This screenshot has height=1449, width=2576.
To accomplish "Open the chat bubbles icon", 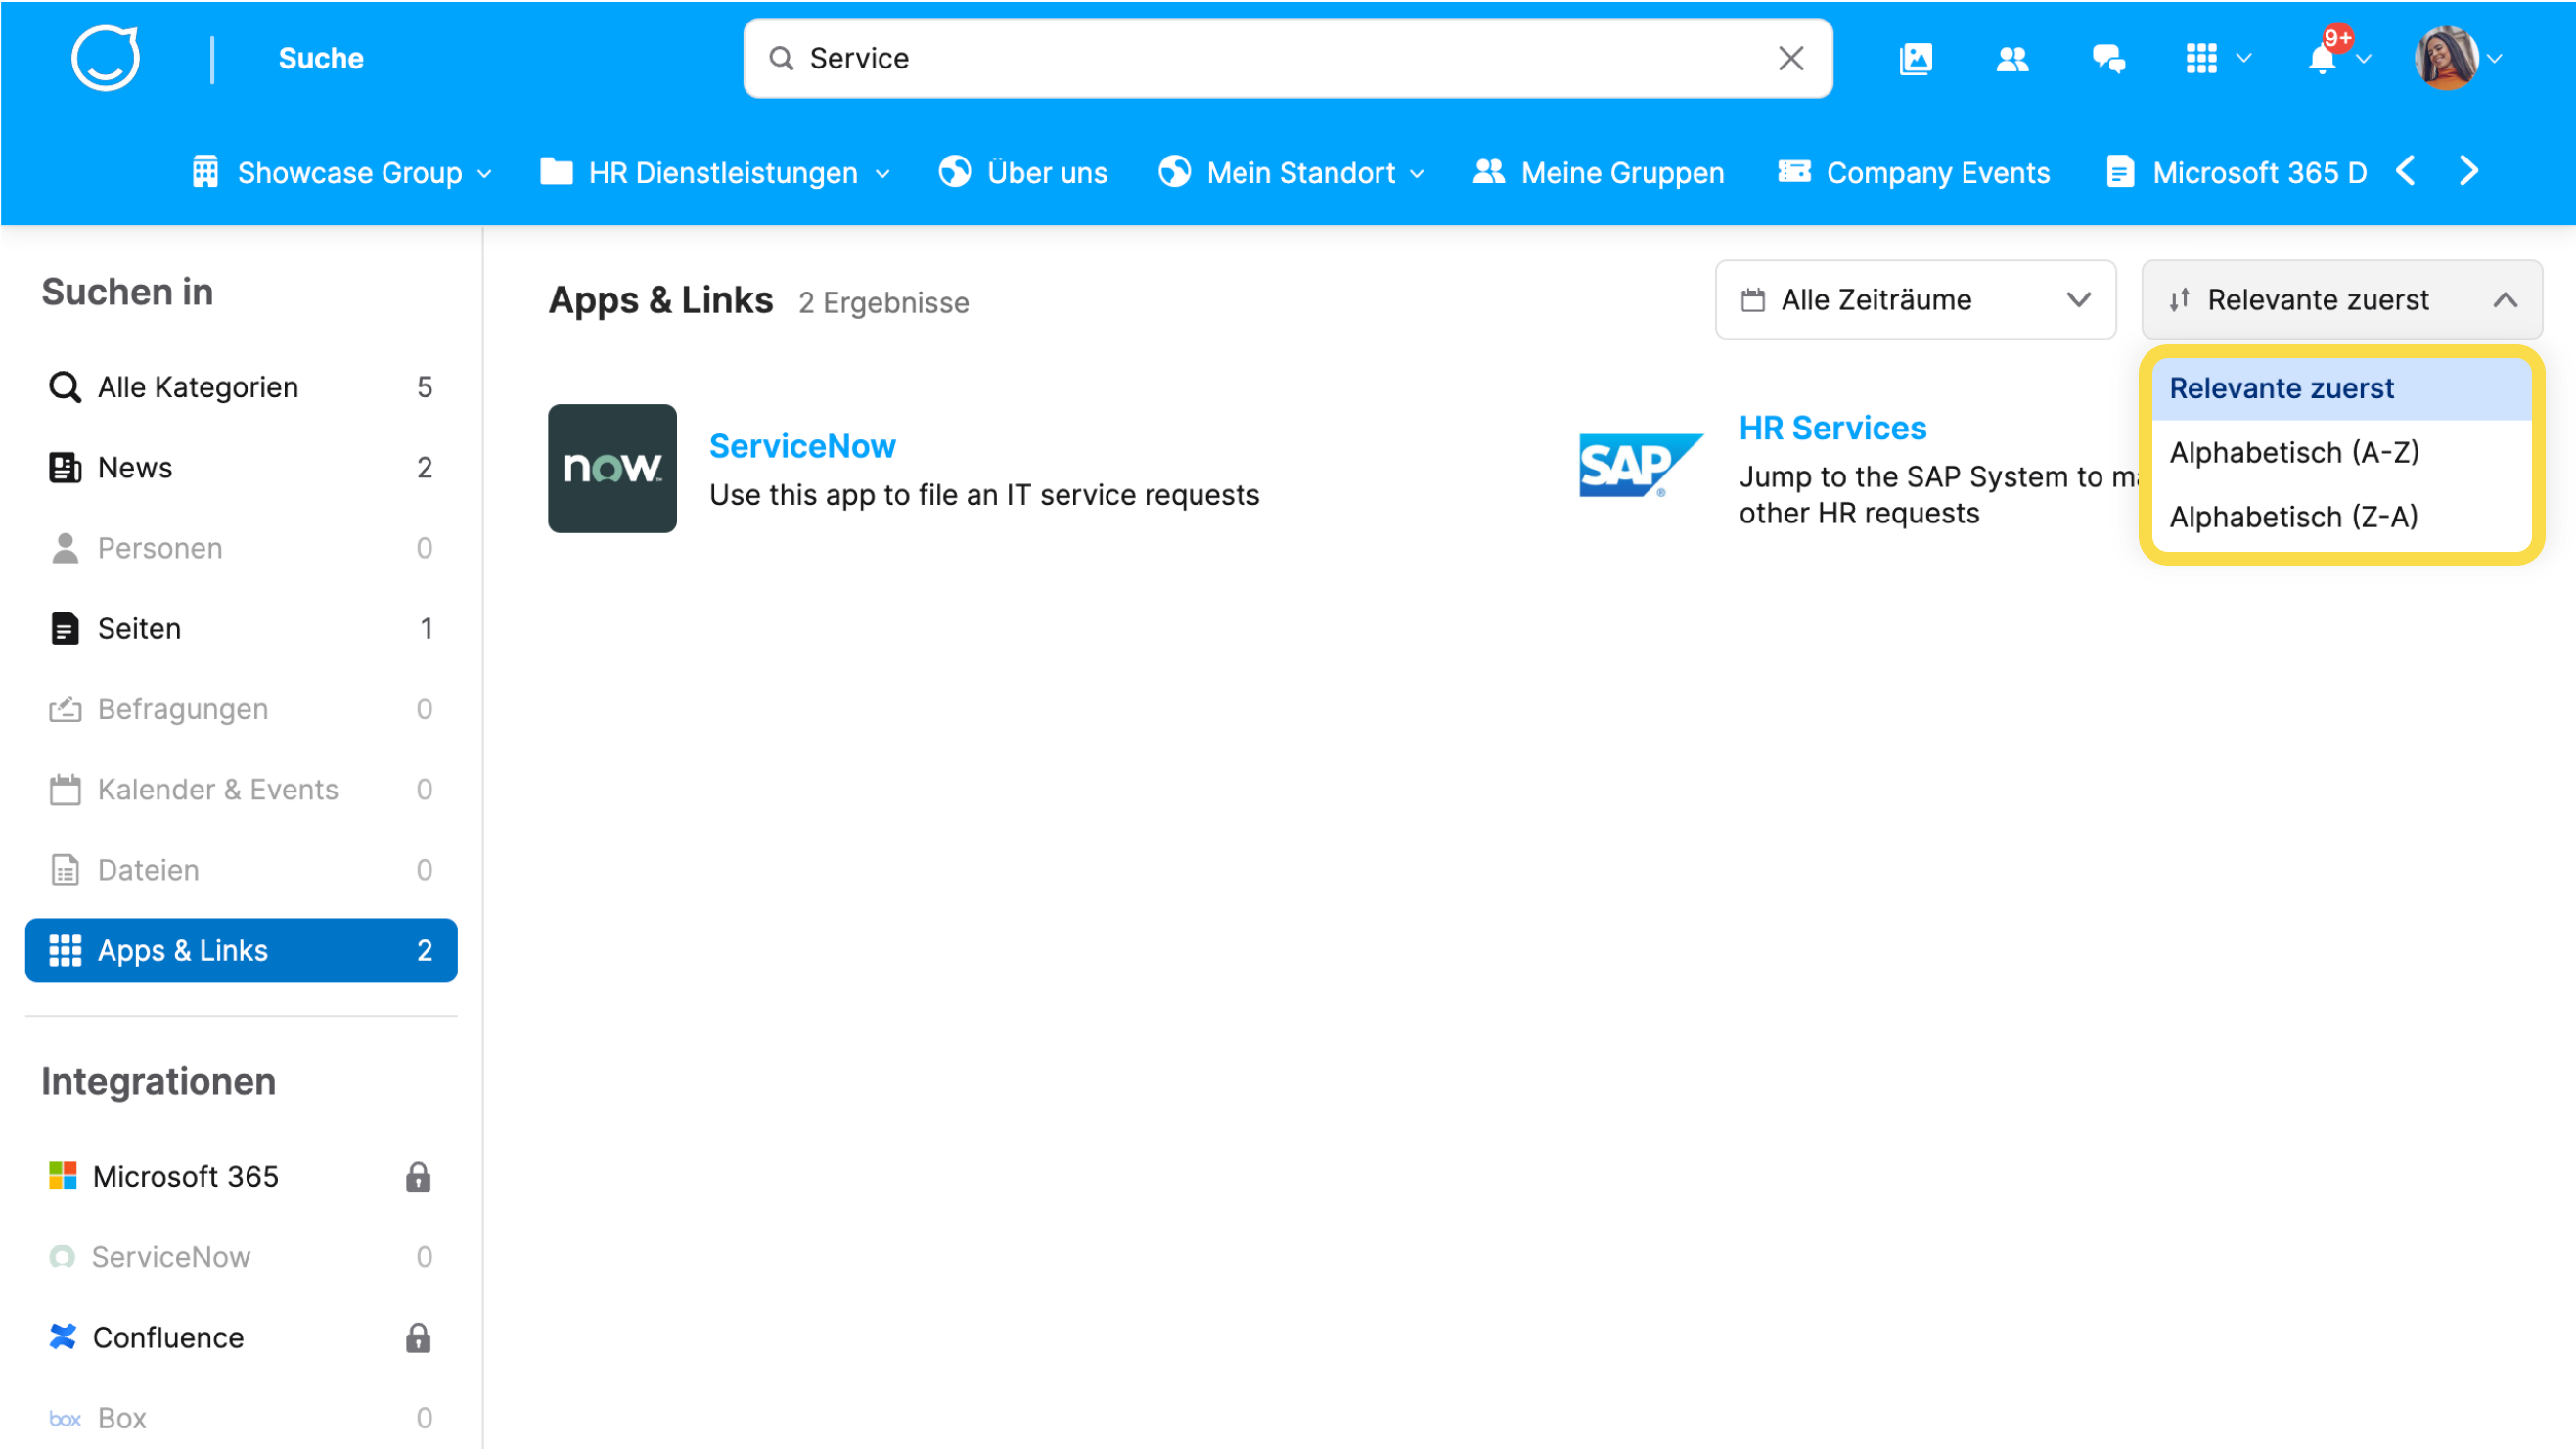I will pyautogui.click(x=2108, y=59).
